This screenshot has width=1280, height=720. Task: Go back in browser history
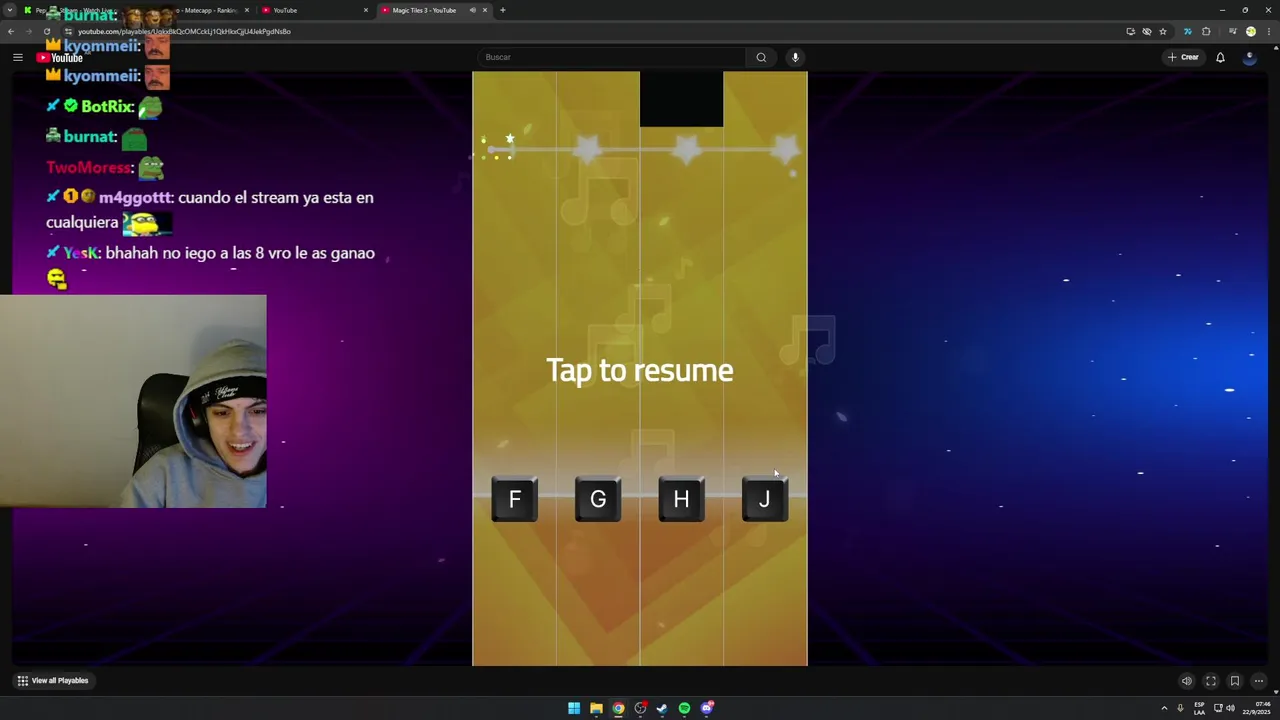coord(11,31)
